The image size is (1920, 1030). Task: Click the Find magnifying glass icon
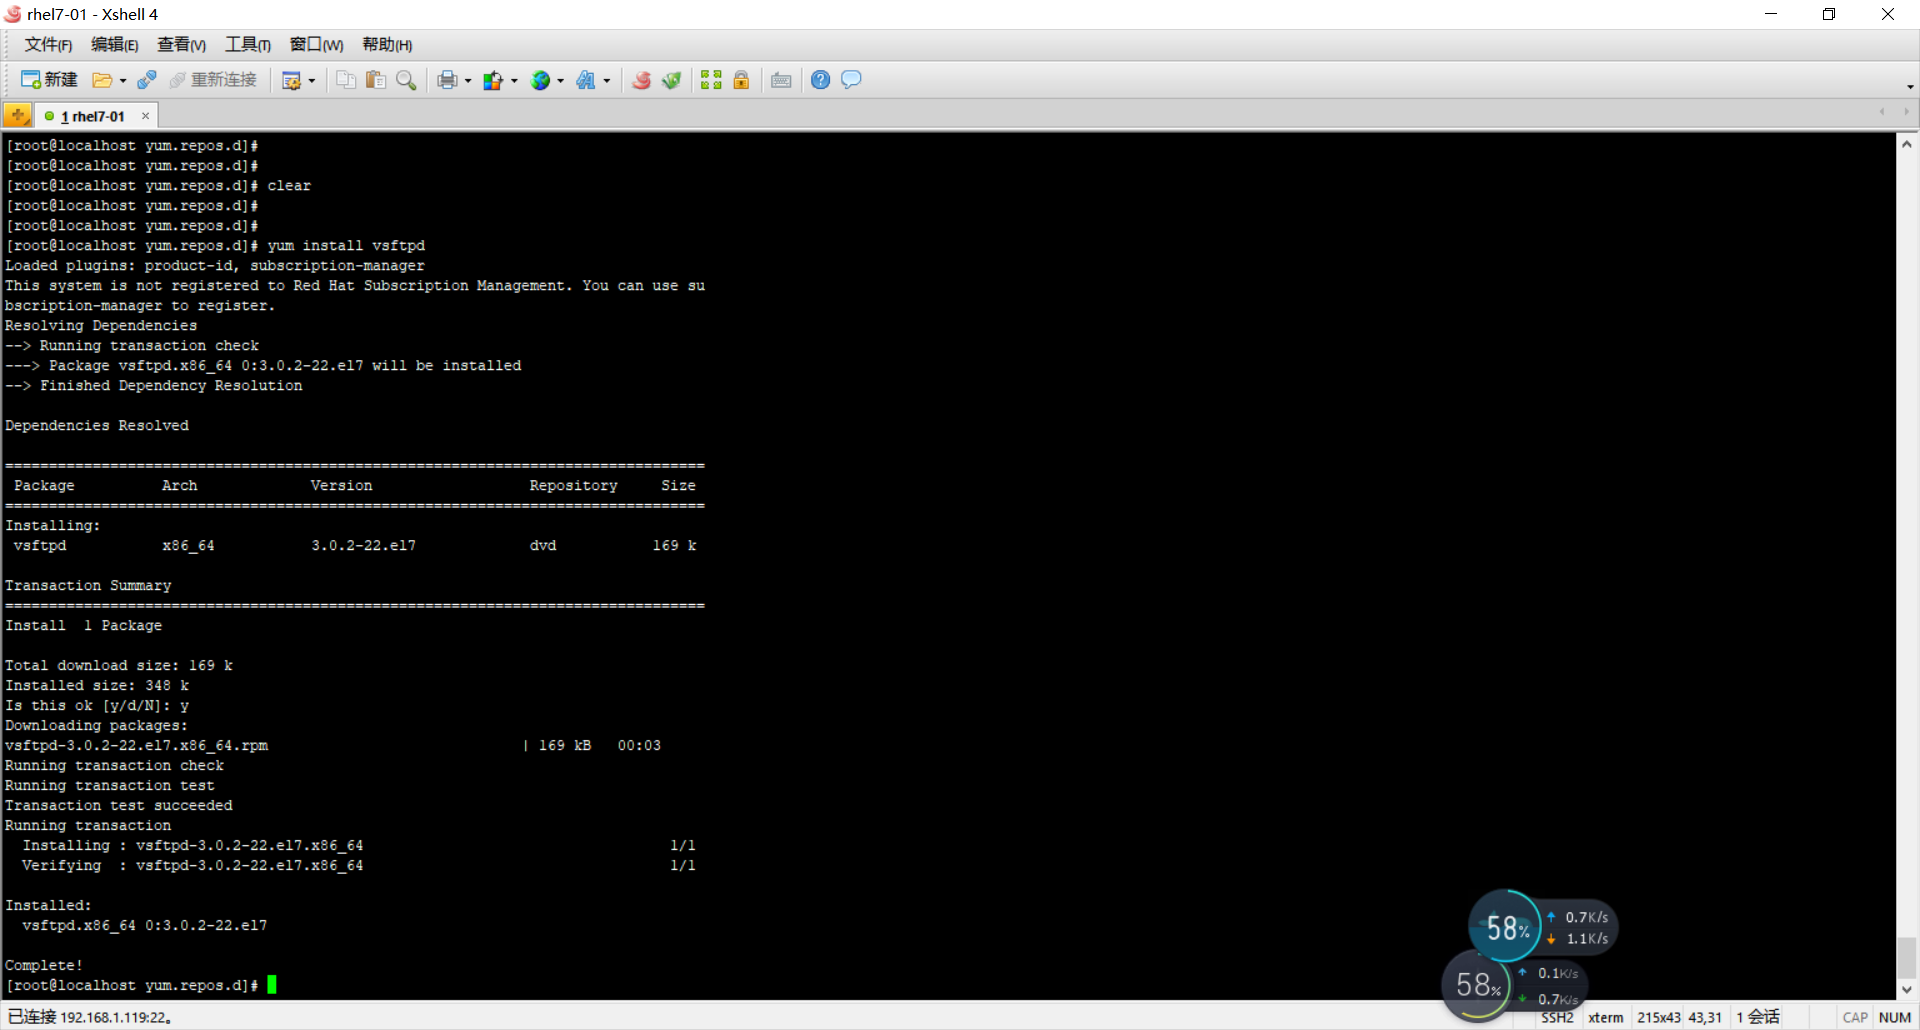point(406,80)
